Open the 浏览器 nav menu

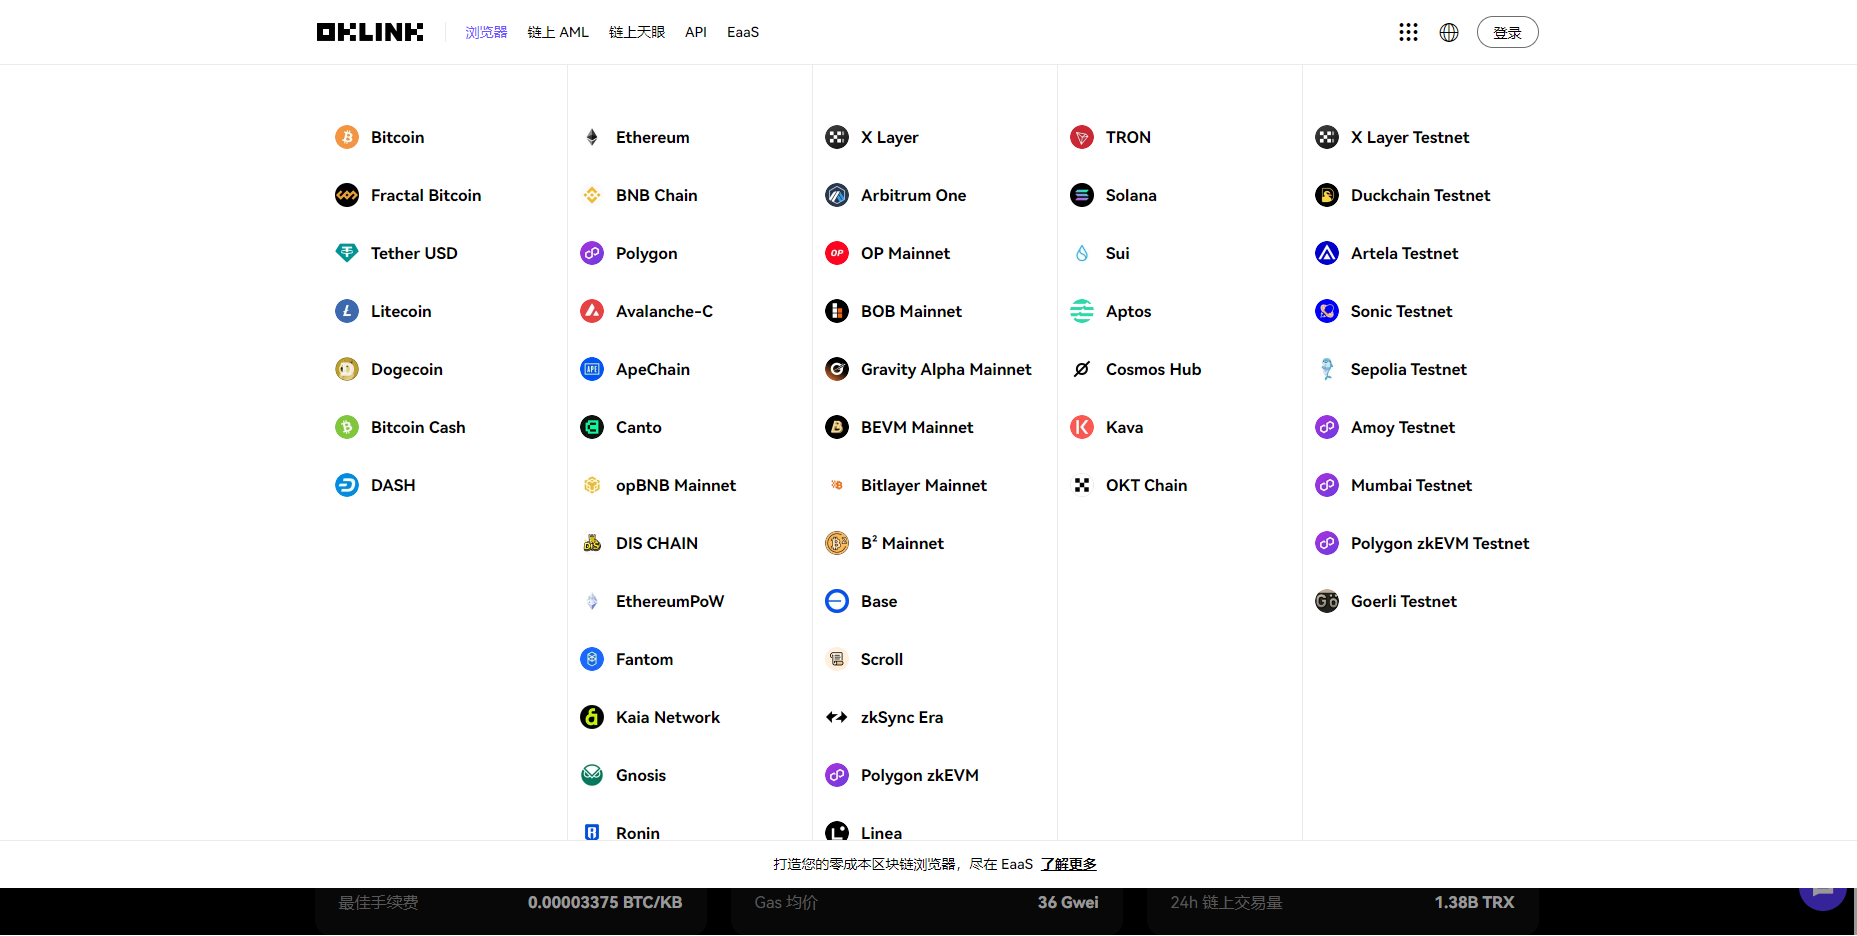486,32
